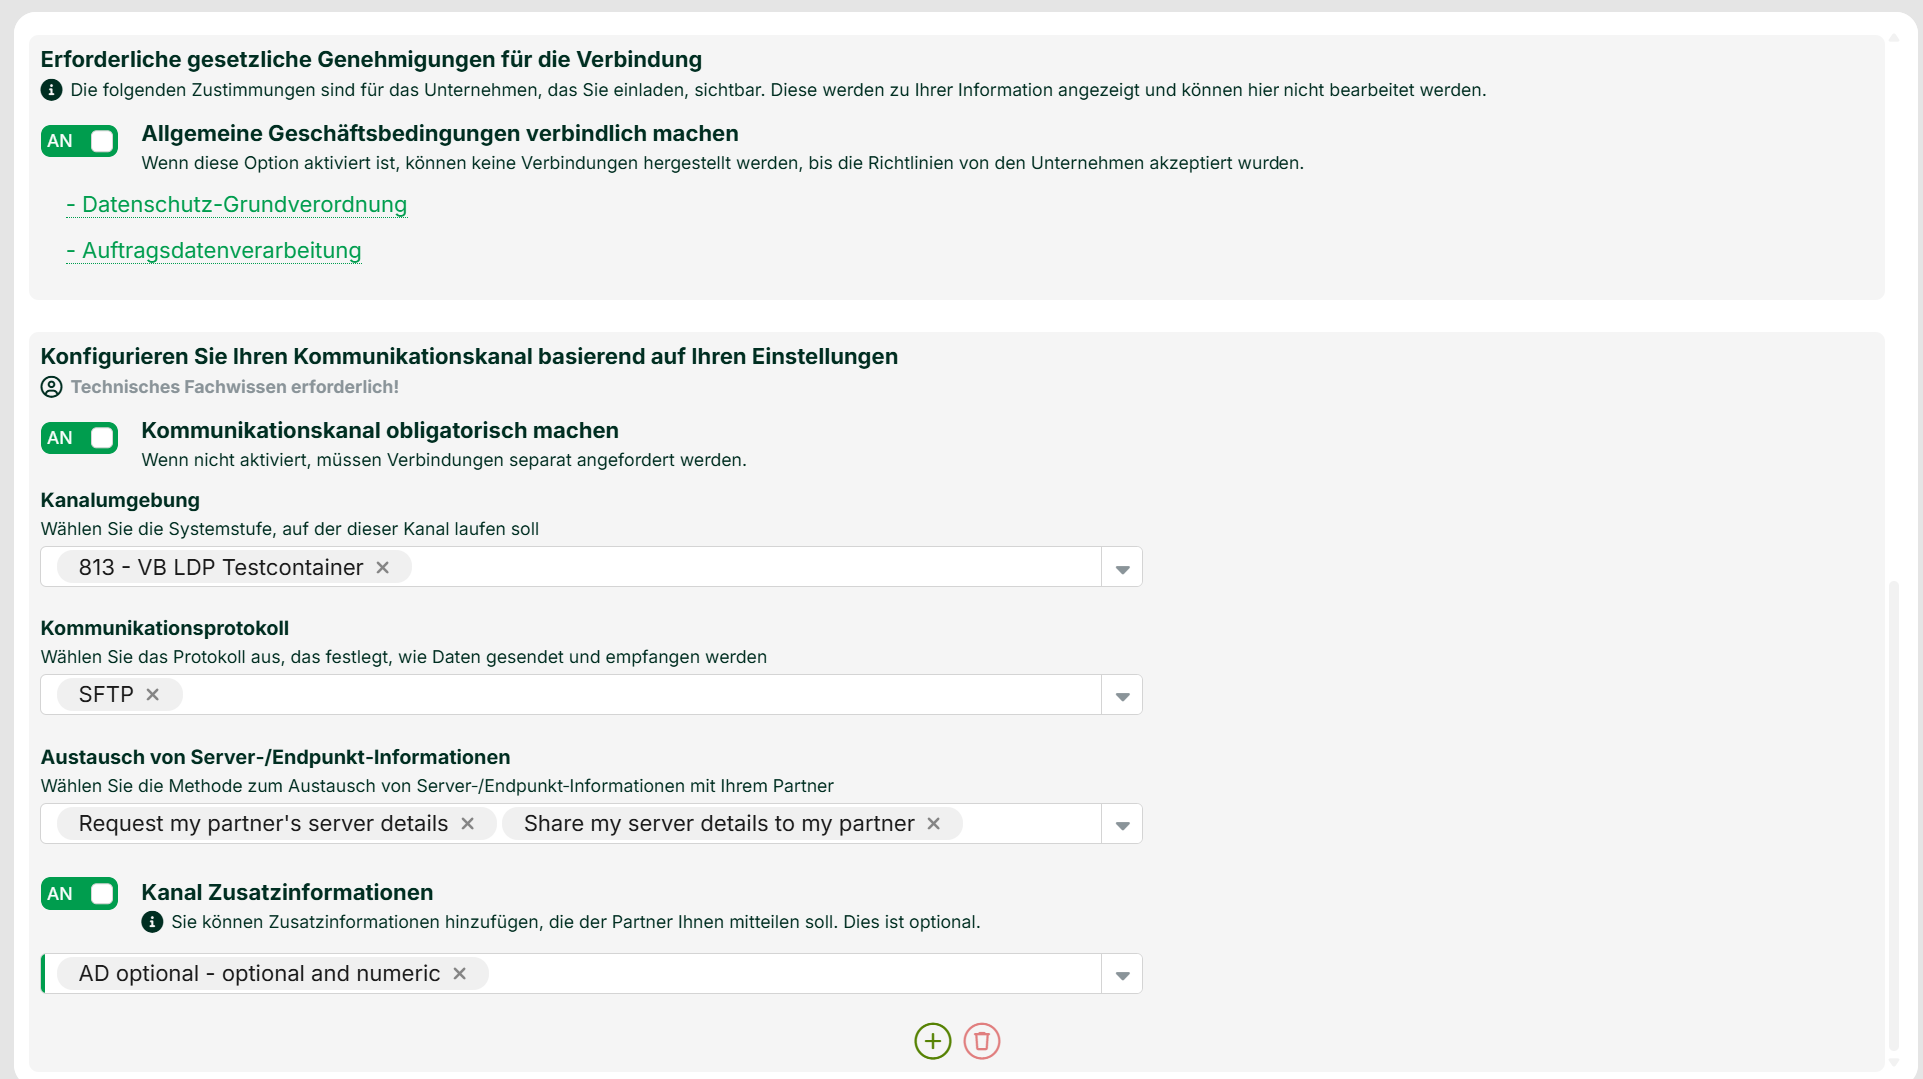Toggle Allgemeine Geschäftsbedingungen verbindlich machen switch

(79, 141)
